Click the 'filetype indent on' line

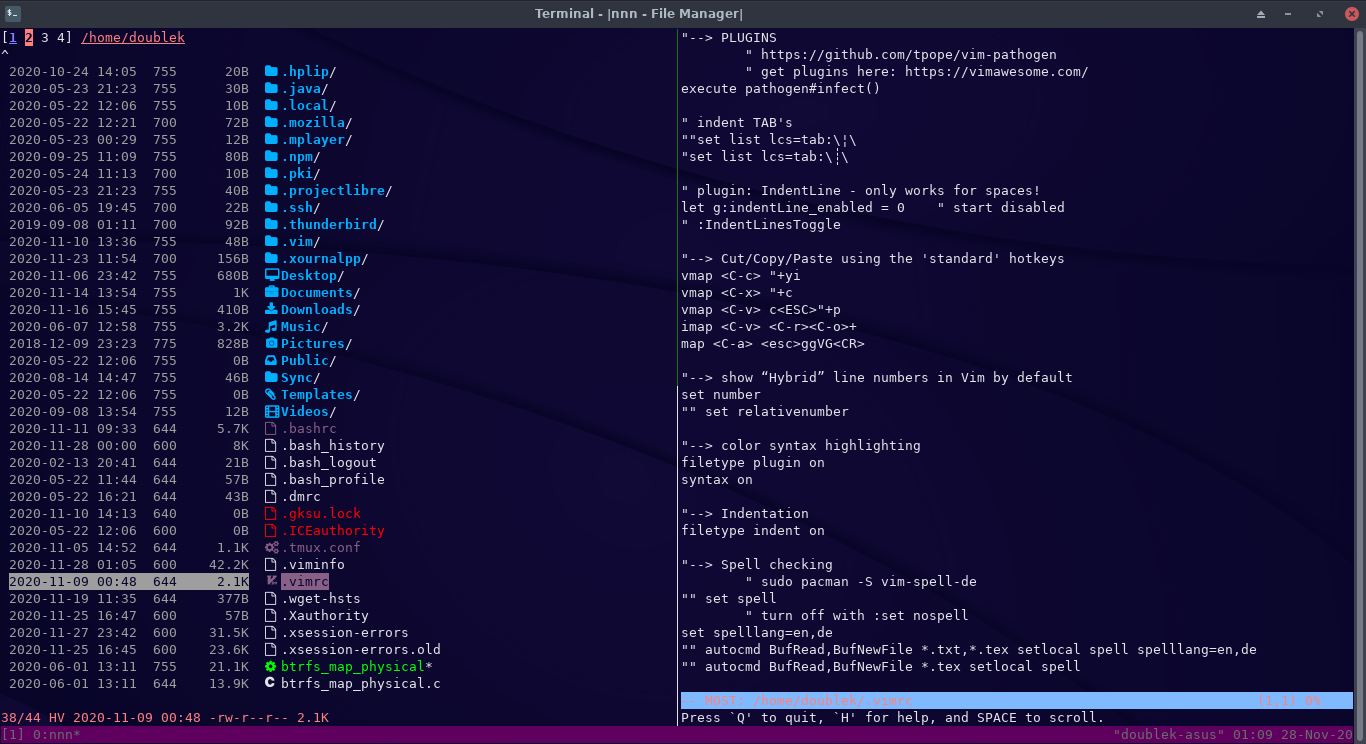tap(753, 531)
